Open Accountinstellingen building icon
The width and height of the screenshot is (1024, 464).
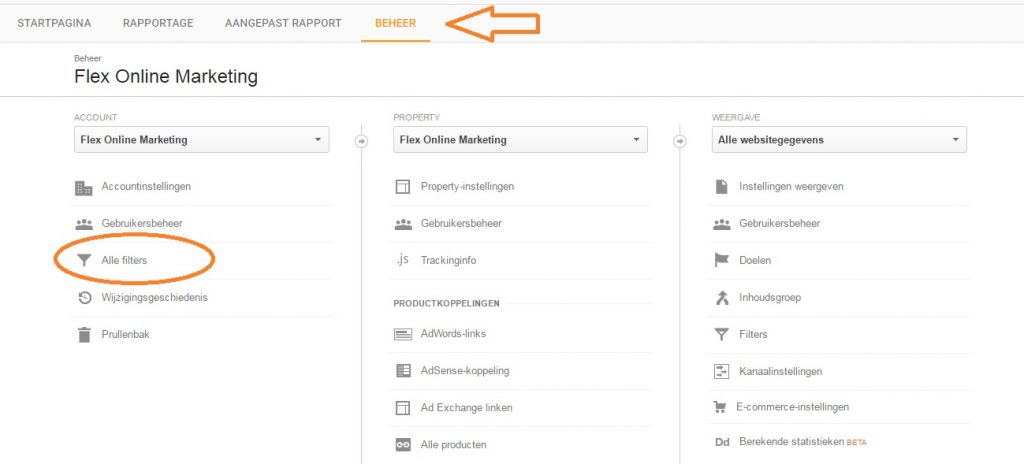point(84,188)
